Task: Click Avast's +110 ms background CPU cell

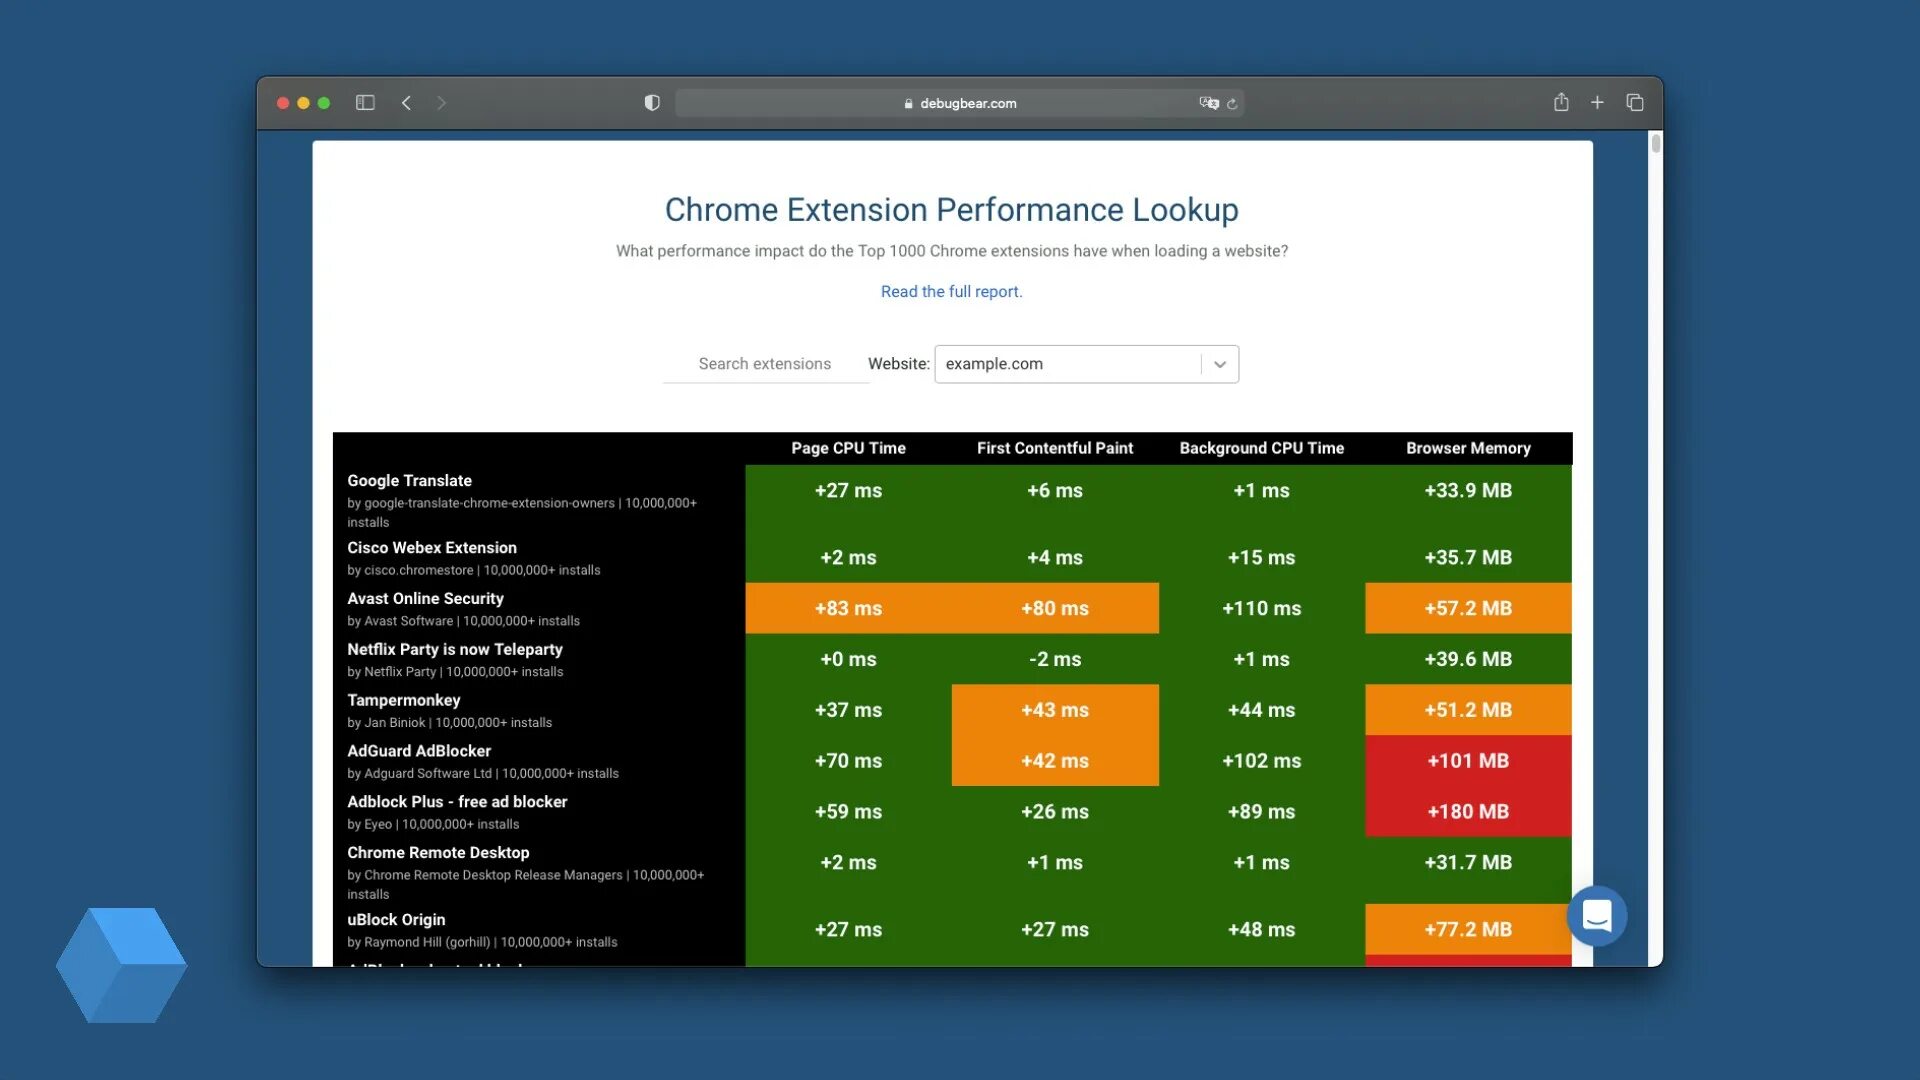Action: 1261,608
